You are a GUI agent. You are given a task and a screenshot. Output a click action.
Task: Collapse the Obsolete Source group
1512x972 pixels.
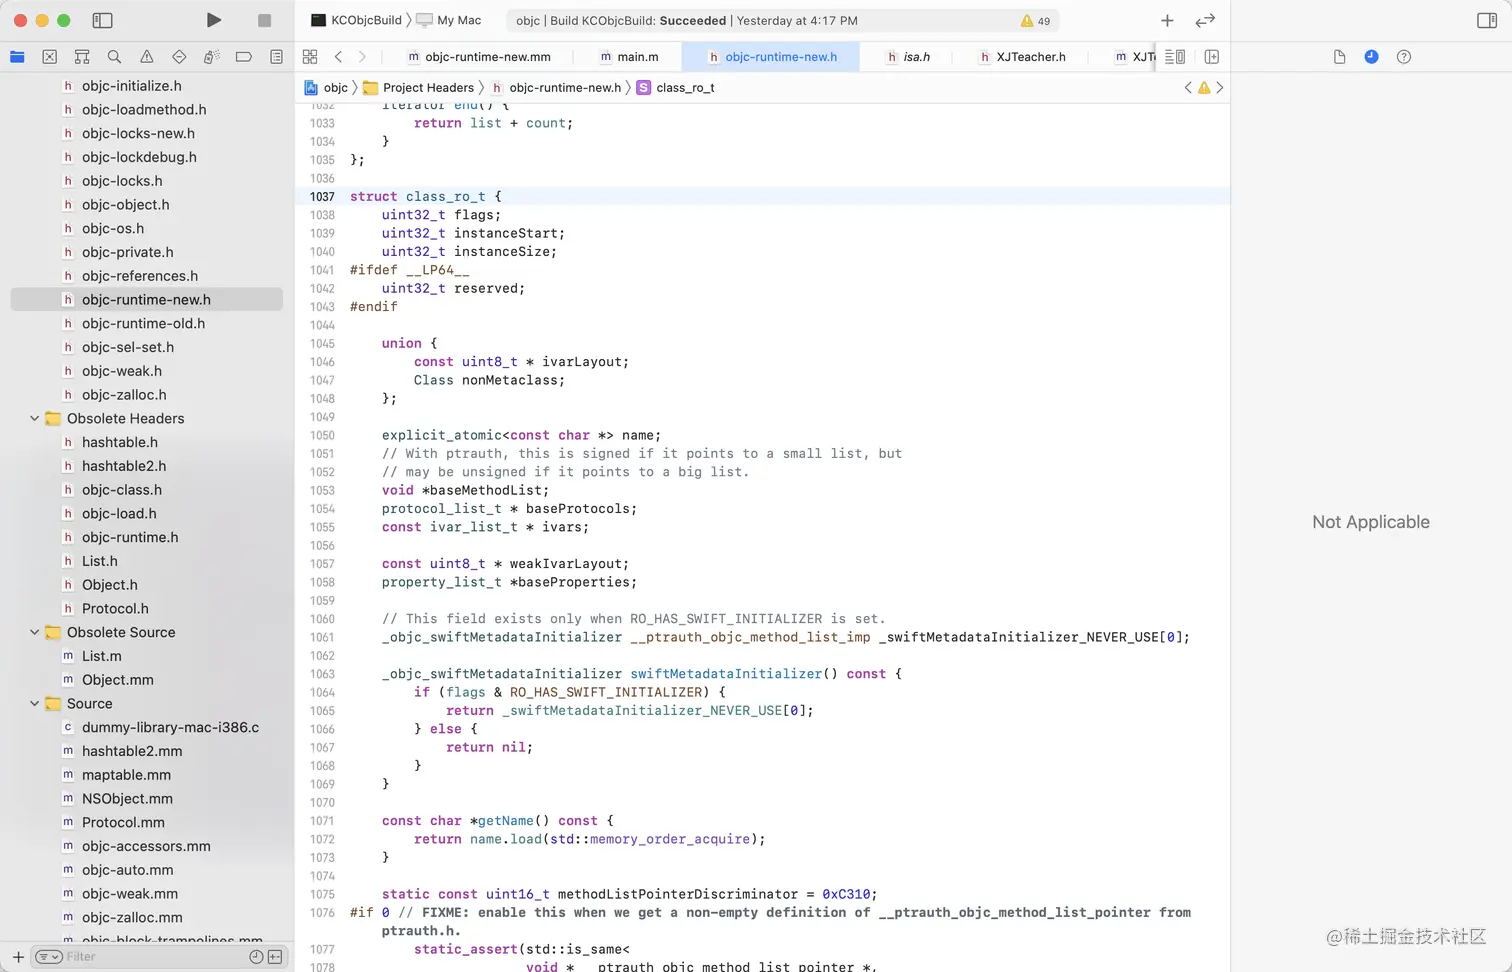tap(35, 632)
